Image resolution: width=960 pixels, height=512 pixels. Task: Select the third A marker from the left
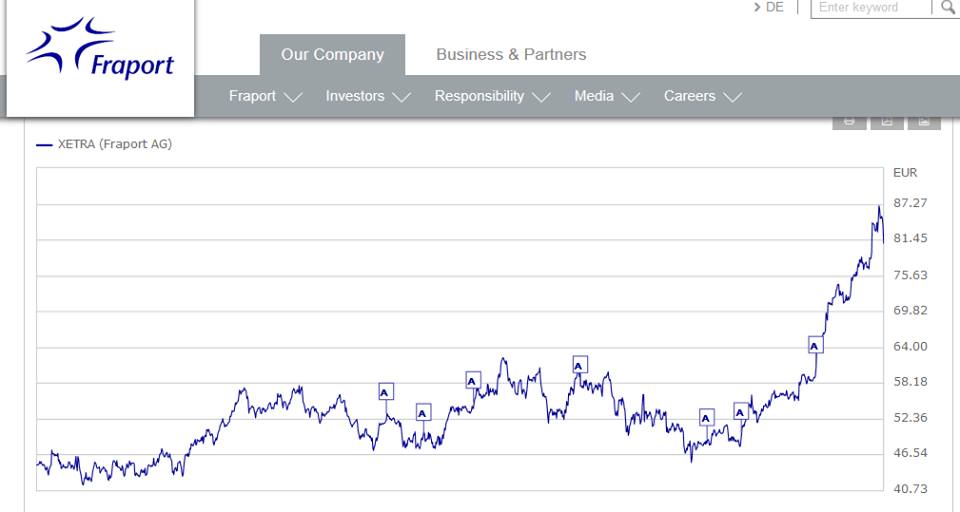tap(473, 380)
